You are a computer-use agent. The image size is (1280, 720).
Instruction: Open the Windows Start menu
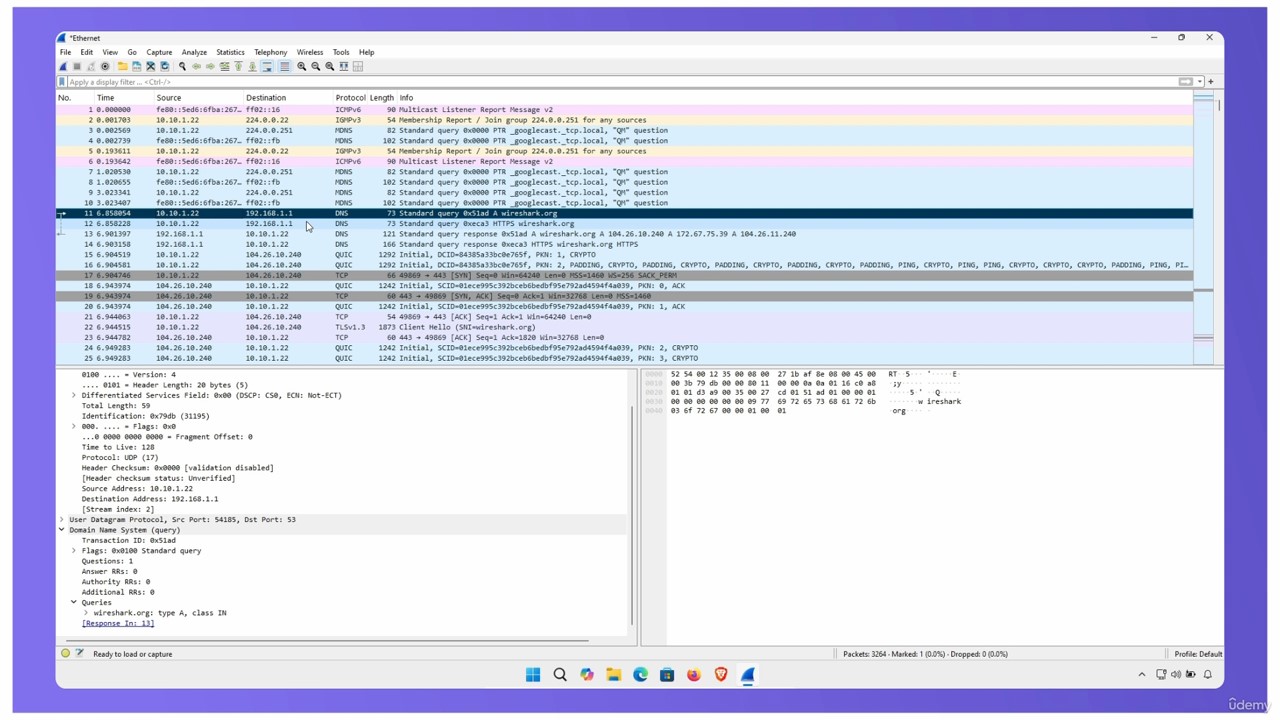(533, 675)
